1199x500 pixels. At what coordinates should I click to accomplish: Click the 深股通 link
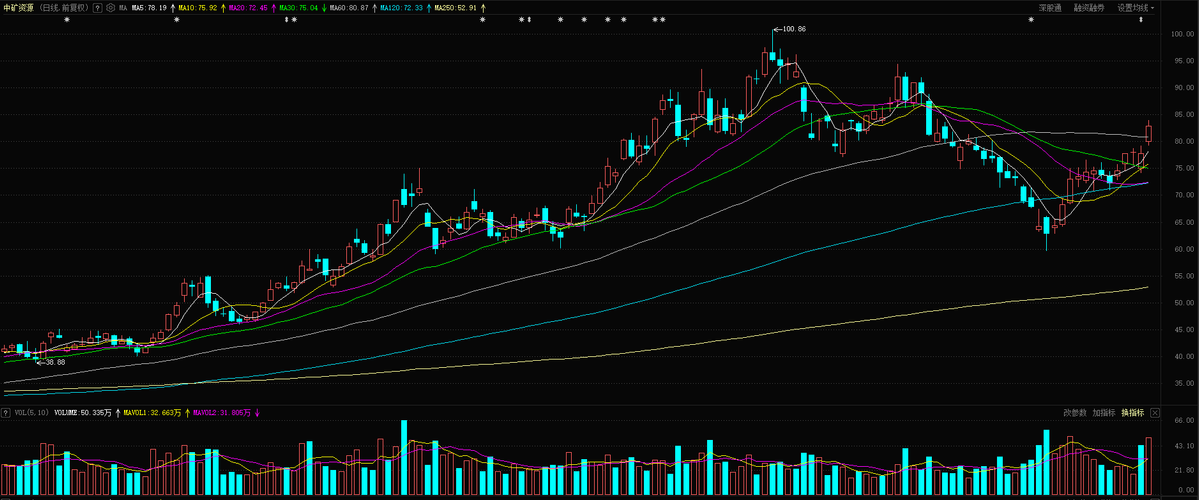[x=1050, y=8]
